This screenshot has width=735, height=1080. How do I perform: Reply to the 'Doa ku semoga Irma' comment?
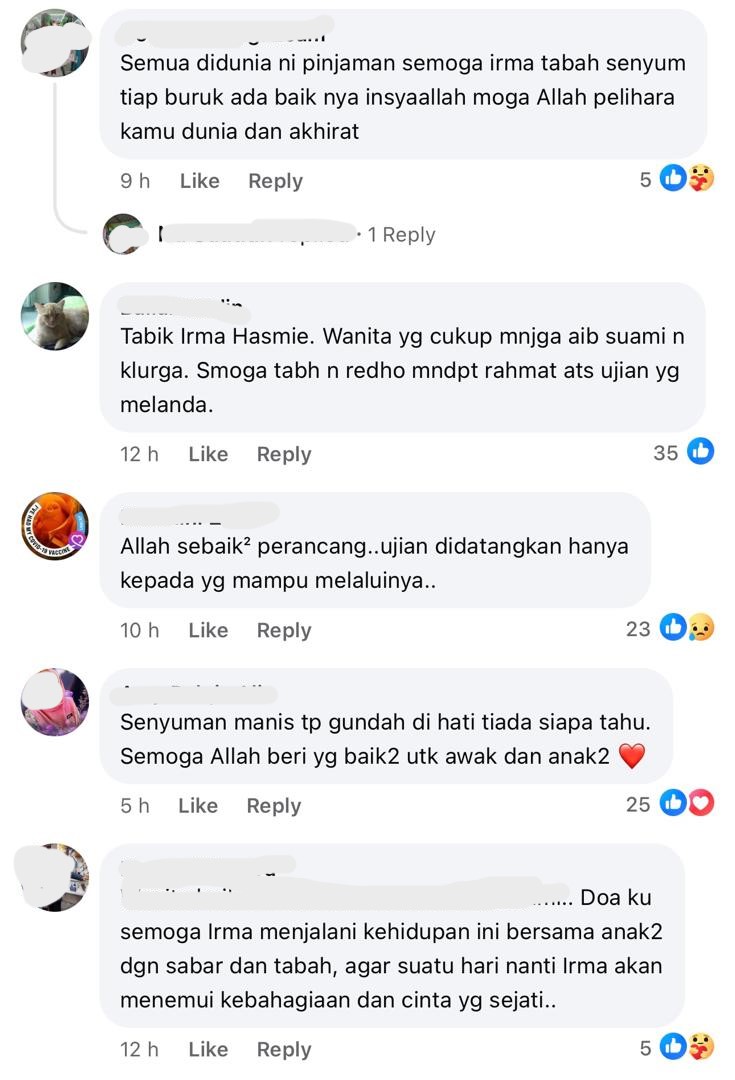284,1050
